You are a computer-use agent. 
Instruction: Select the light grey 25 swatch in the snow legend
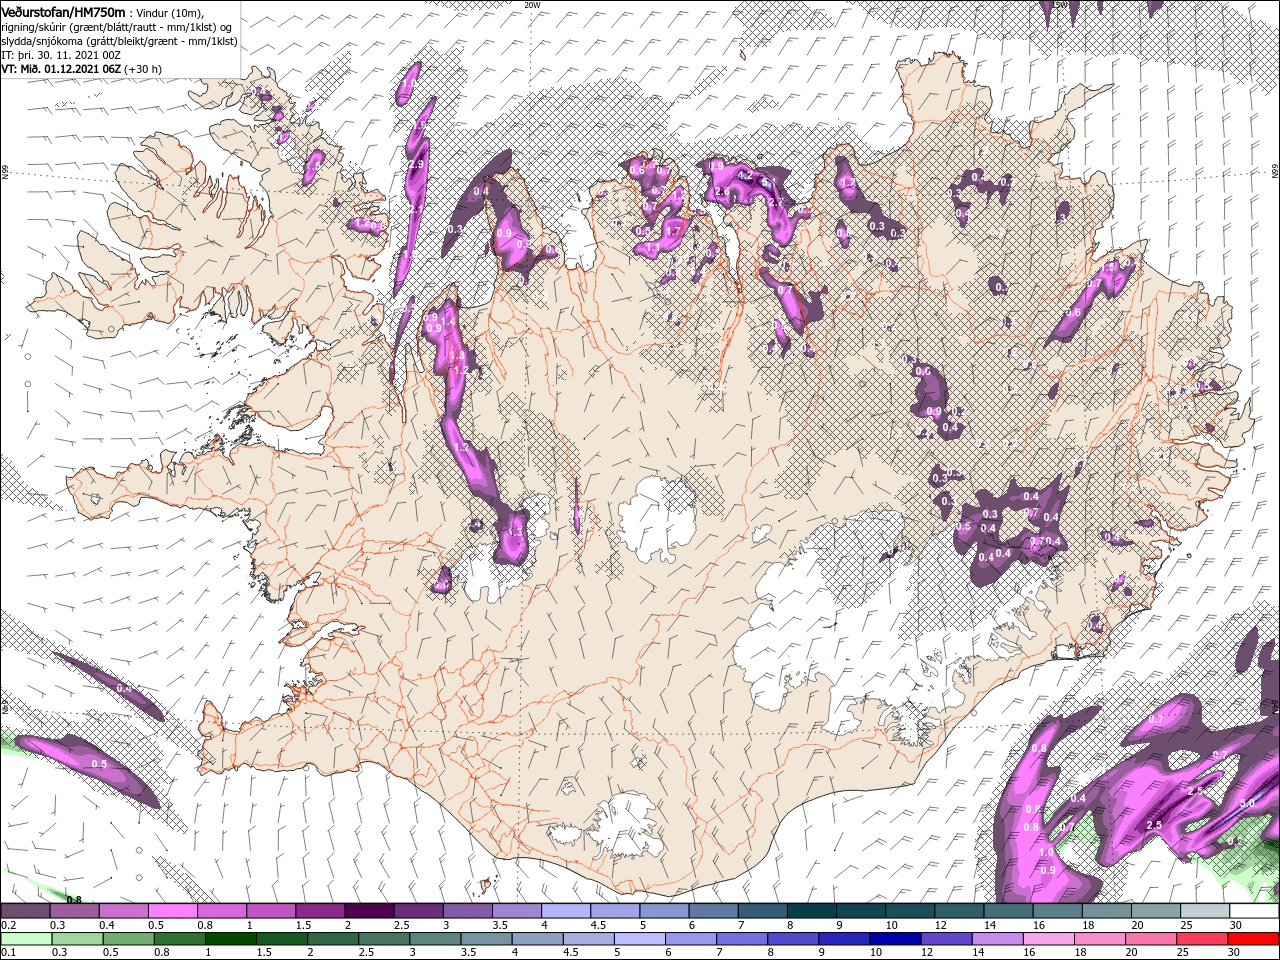point(1205,911)
